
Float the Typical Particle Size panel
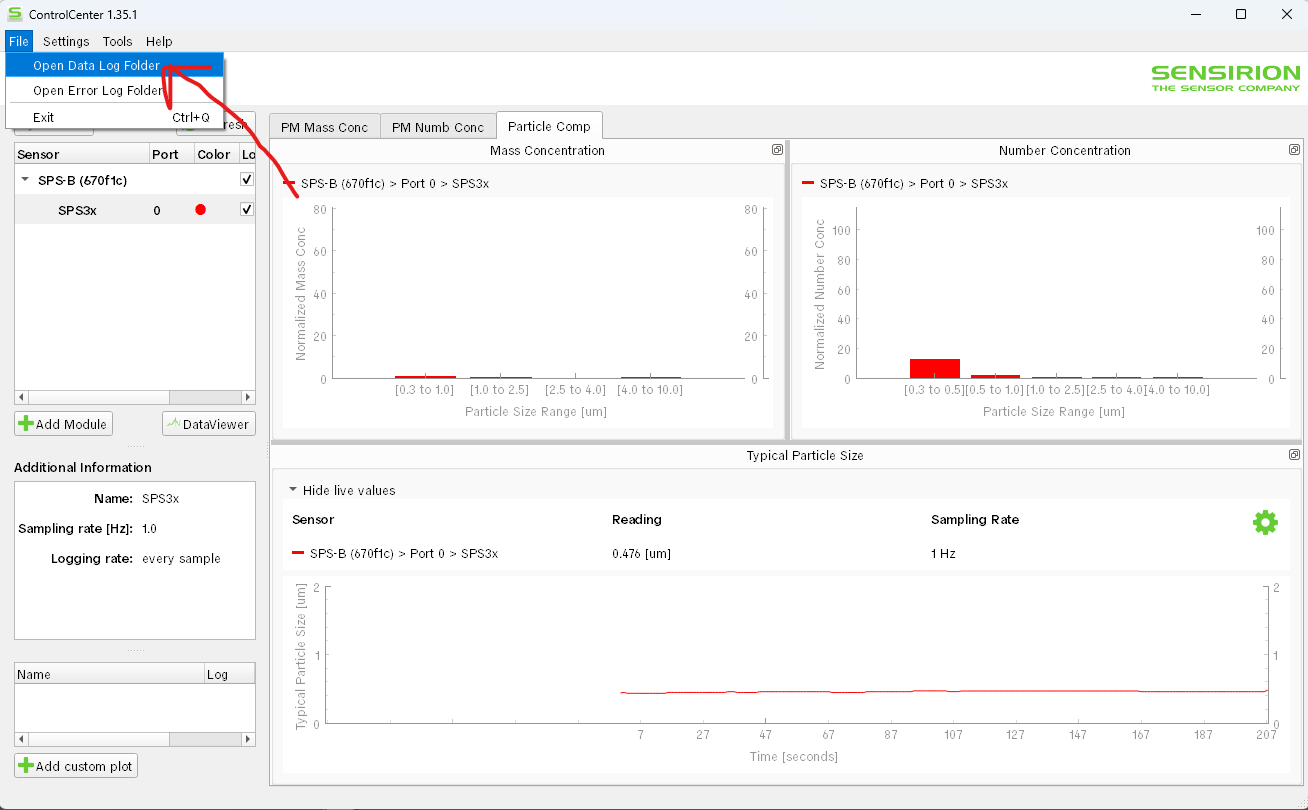(1294, 455)
